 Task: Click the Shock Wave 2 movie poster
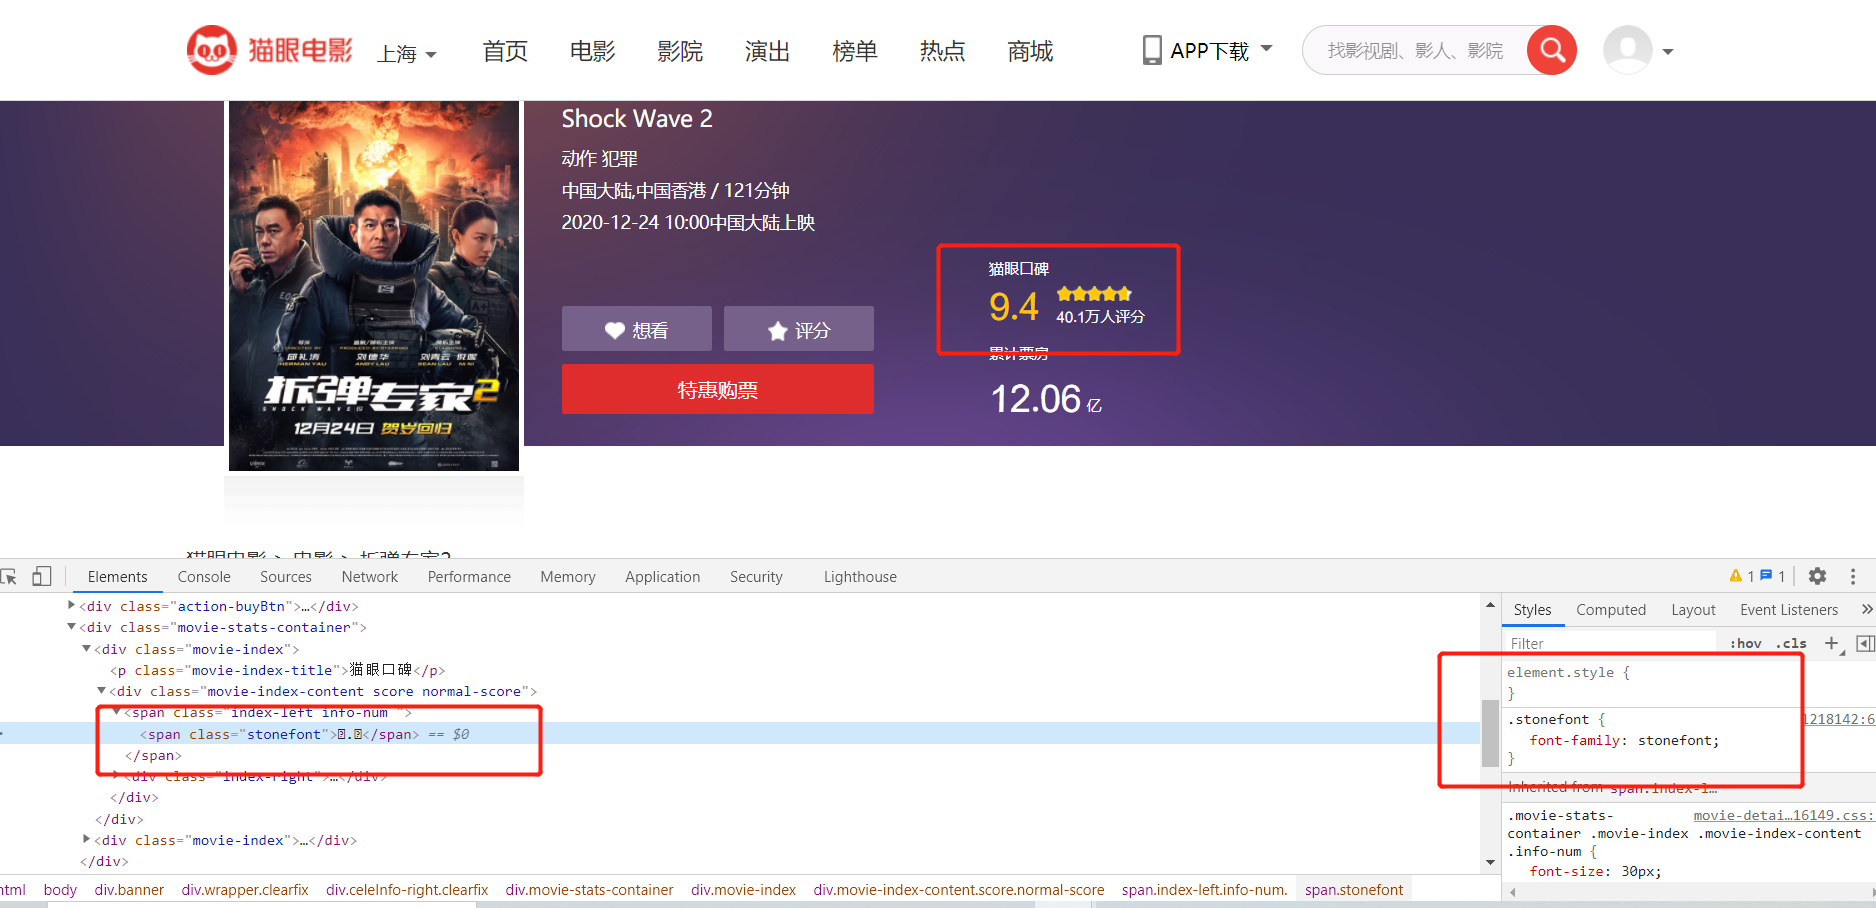pyautogui.click(x=374, y=286)
